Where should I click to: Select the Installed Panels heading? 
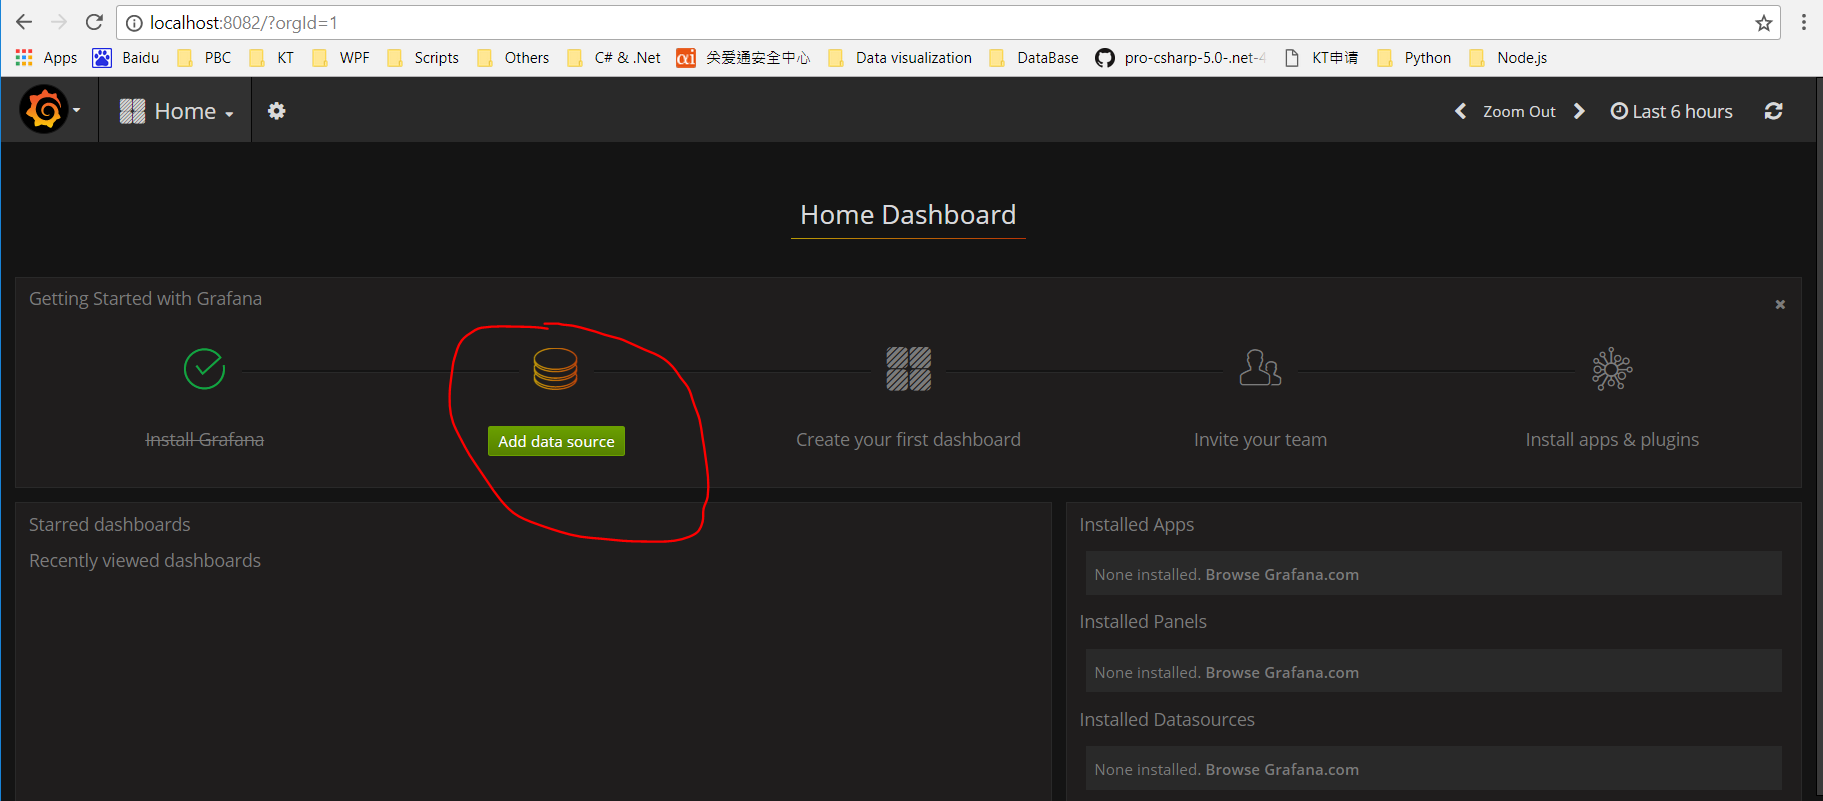[x=1143, y=621]
